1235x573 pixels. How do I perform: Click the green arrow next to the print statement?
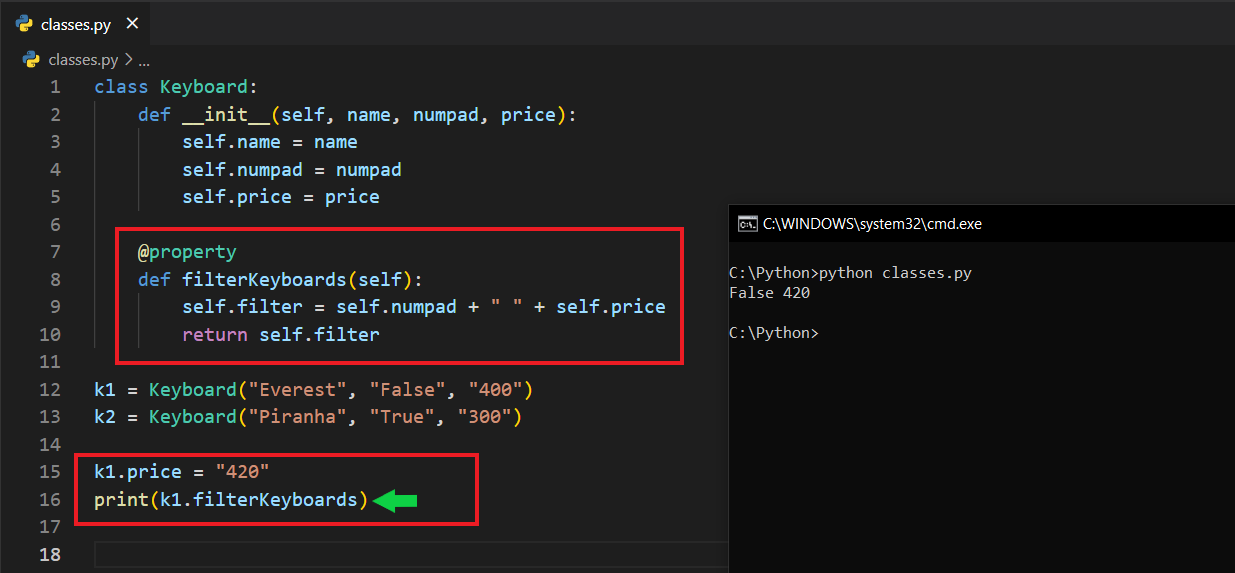tap(395, 500)
